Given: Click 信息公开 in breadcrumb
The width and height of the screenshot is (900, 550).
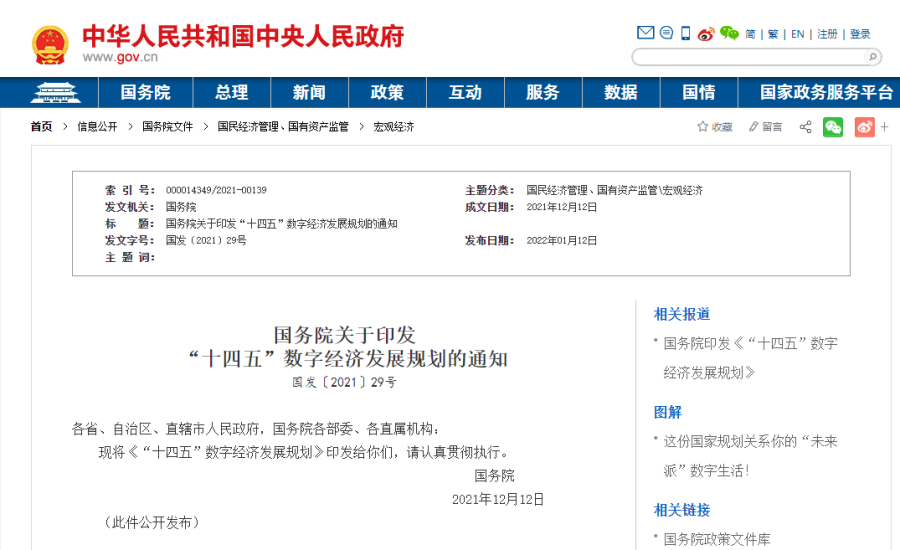Looking at the screenshot, I should point(97,127).
